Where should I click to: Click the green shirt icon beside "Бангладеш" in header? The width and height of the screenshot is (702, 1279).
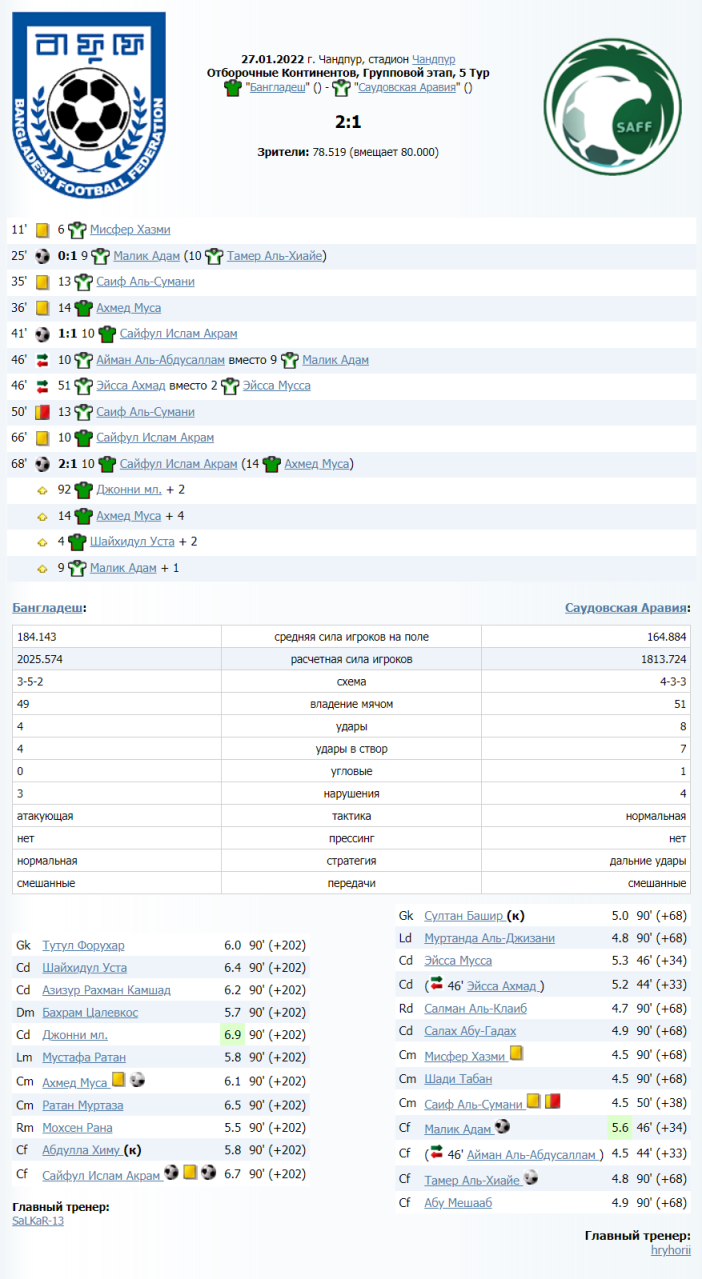pyautogui.click(x=234, y=88)
